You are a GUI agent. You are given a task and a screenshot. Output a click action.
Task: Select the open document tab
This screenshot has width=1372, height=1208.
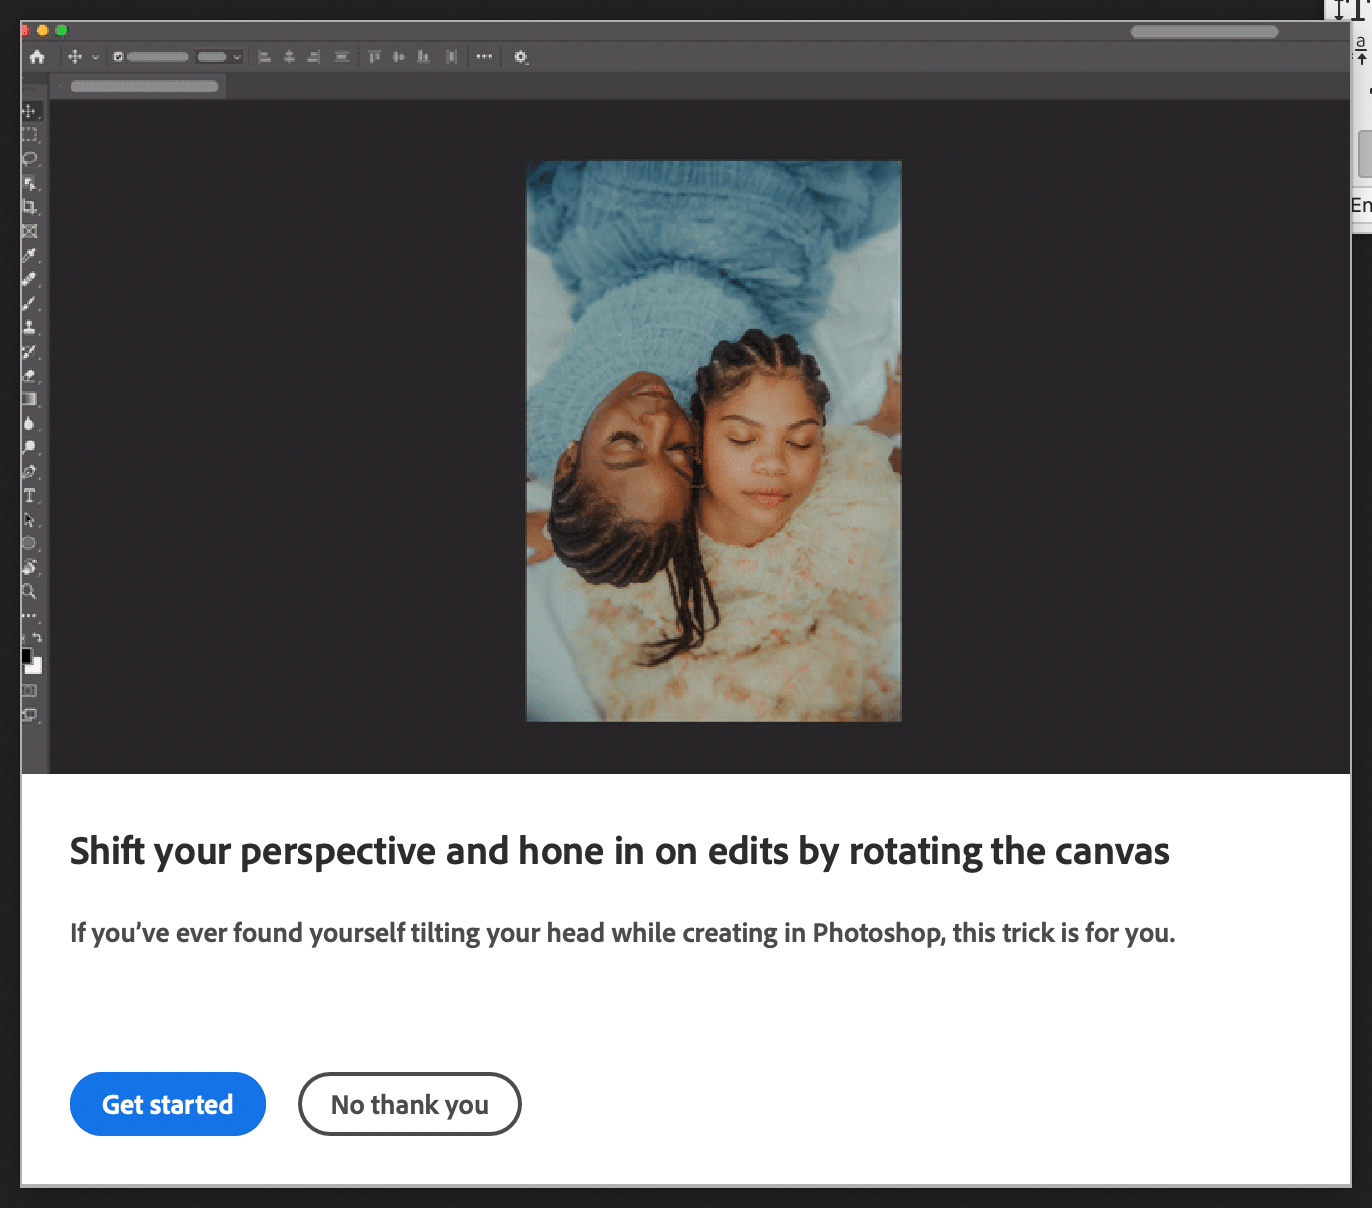tap(144, 87)
